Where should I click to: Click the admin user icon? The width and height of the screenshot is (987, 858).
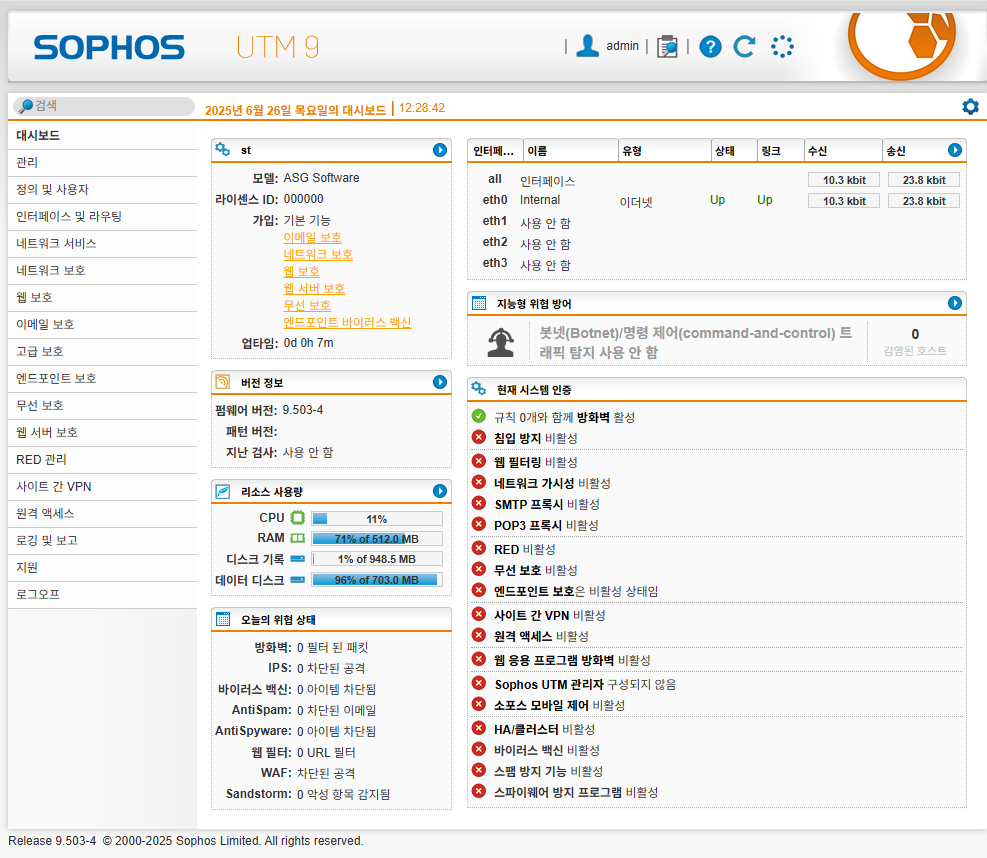(587, 46)
